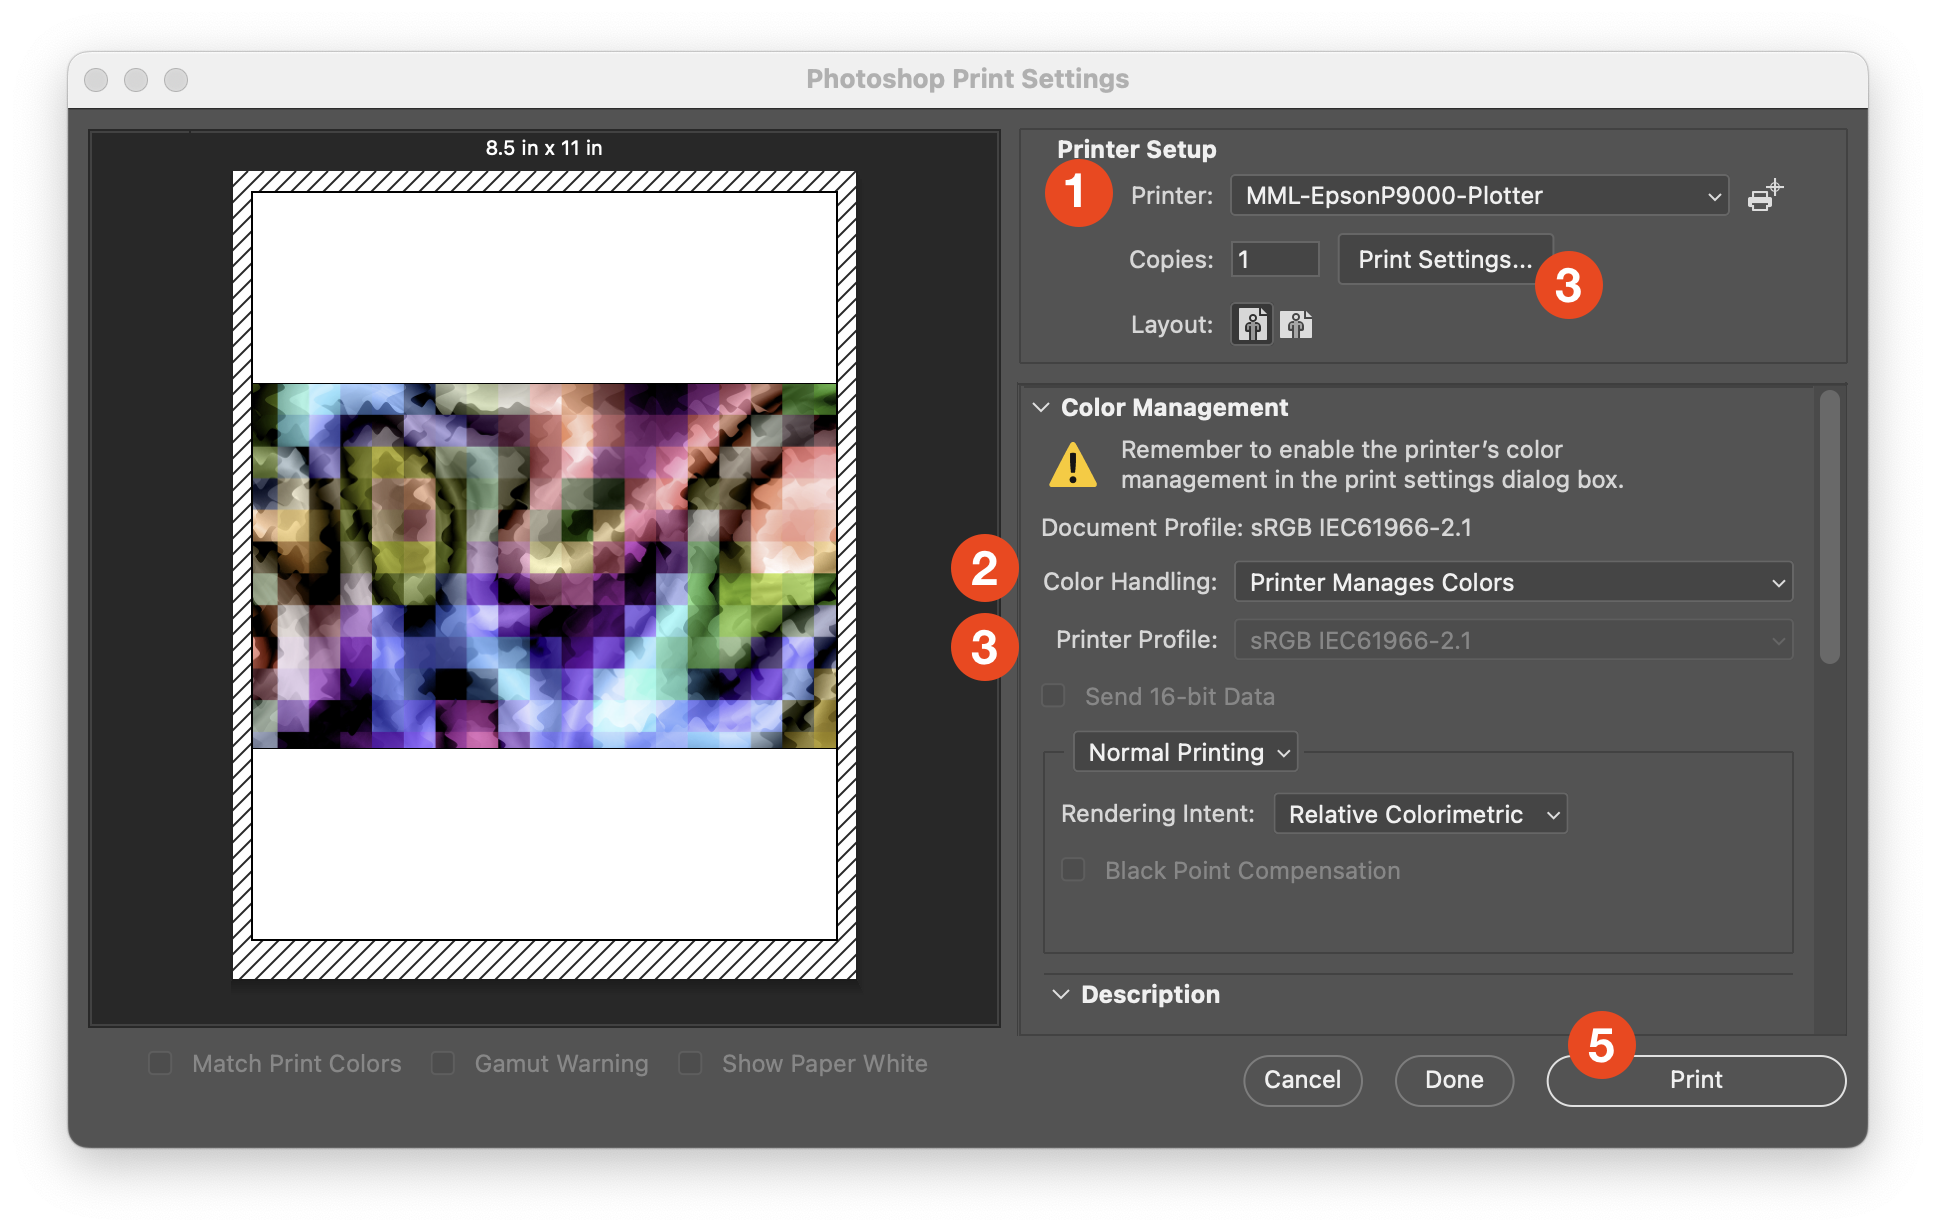Open the Printer selection dropdown
The height and width of the screenshot is (1232, 1936).
click(1478, 196)
